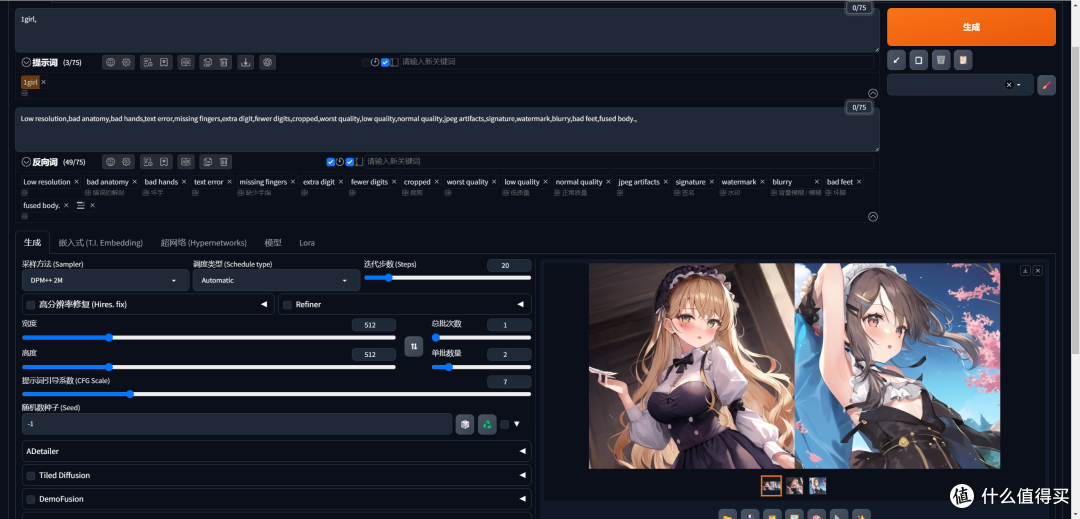
Task: Enable the Refiner checkbox
Action: 287,304
